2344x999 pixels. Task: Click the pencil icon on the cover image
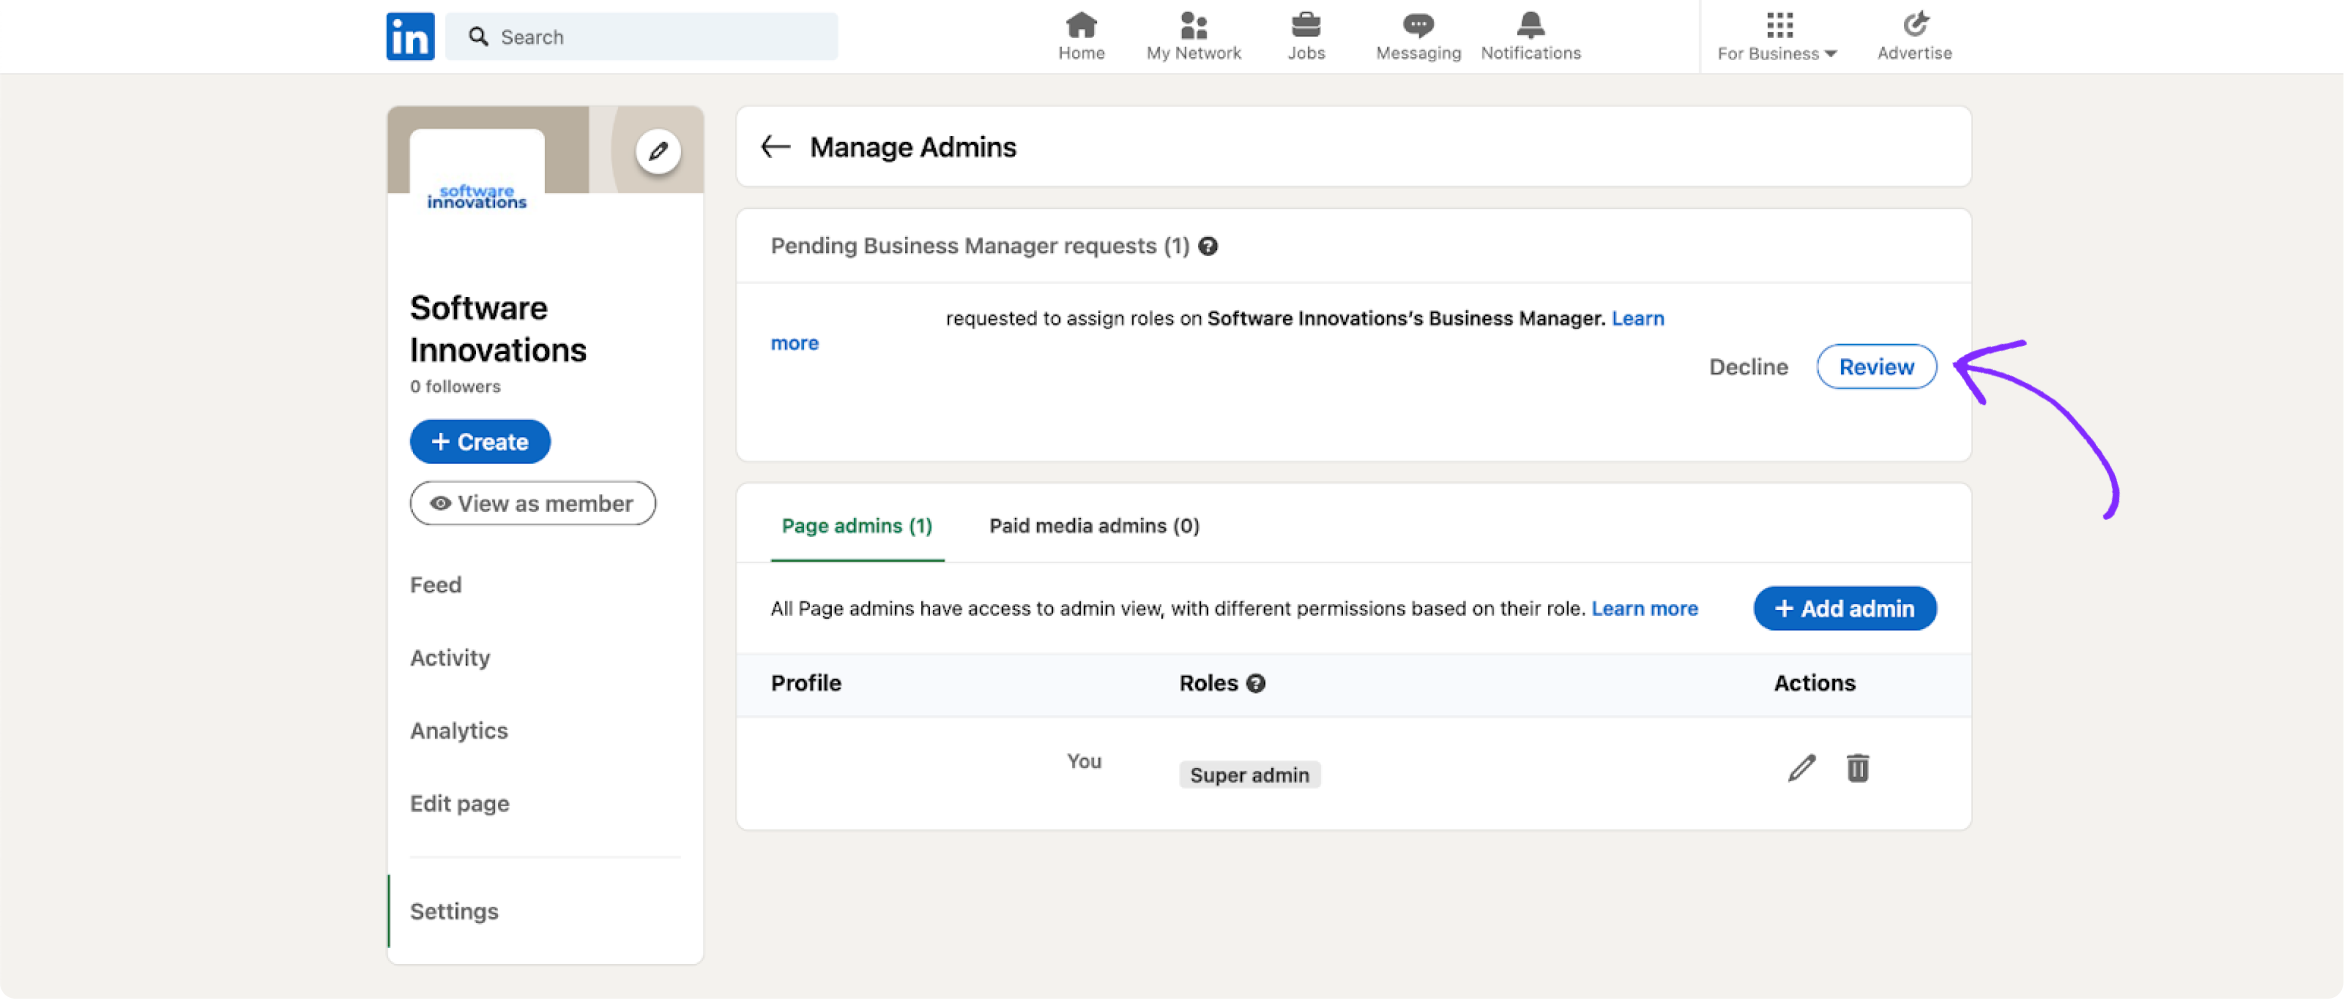click(658, 151)
